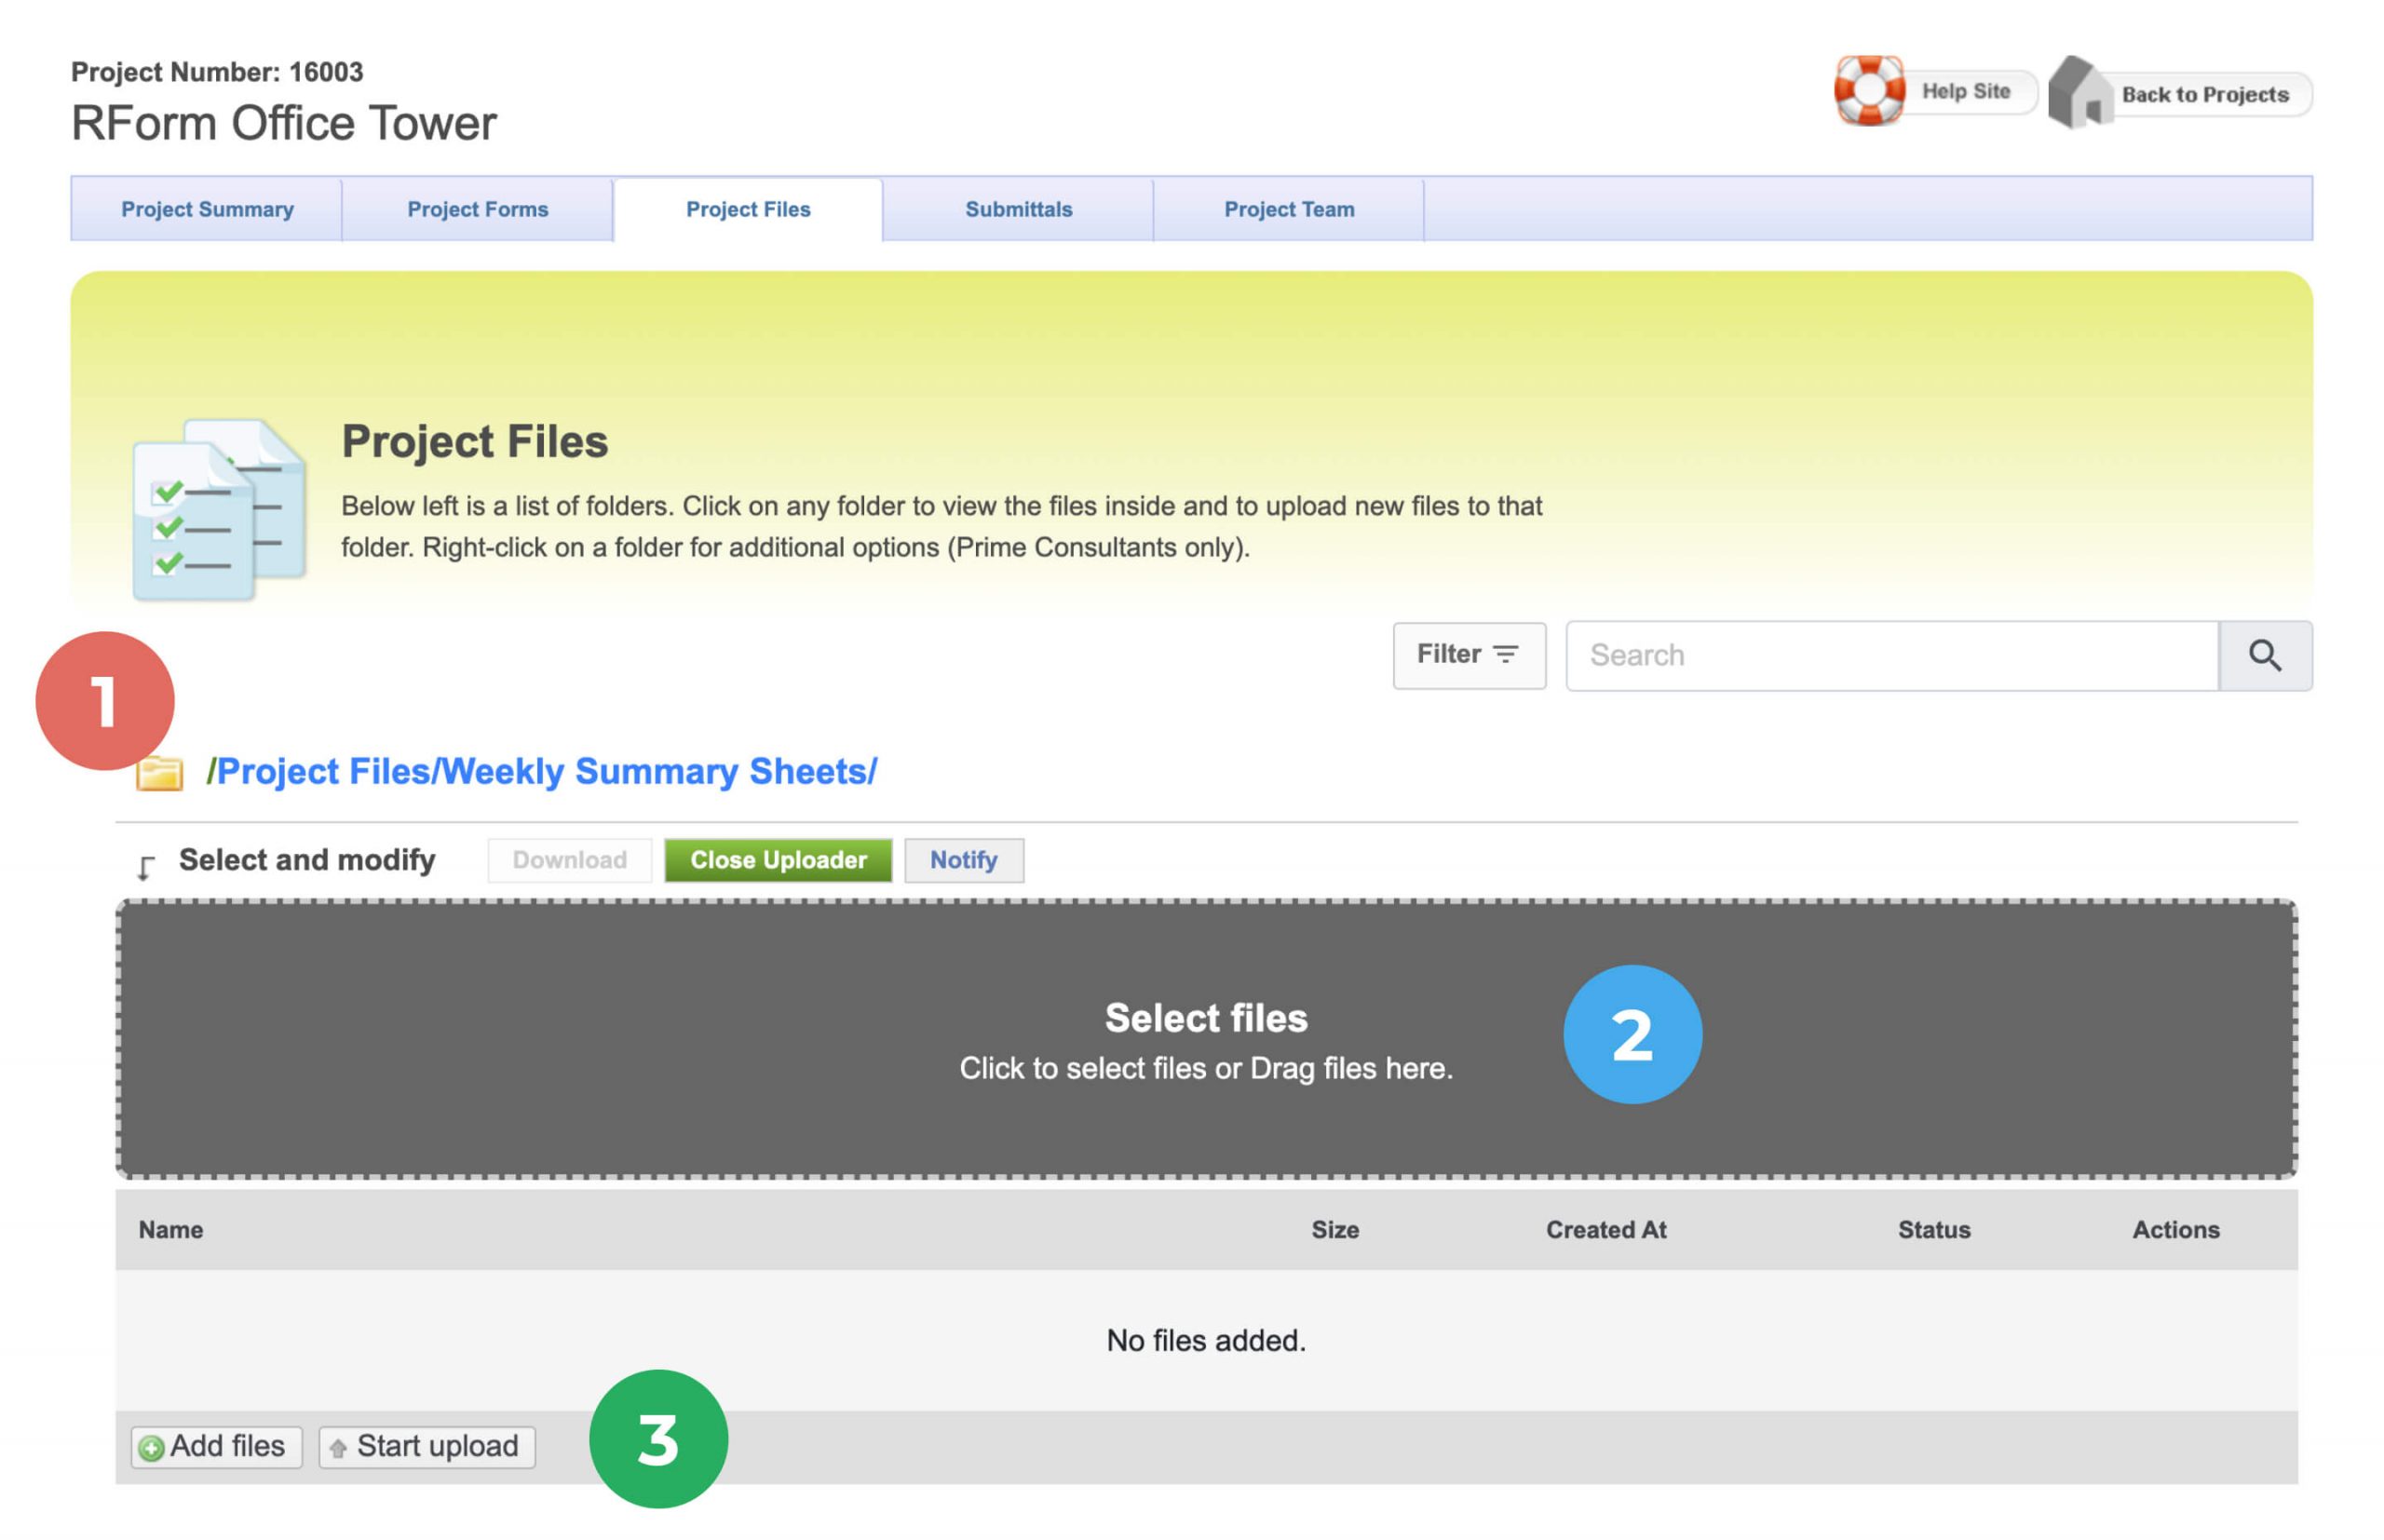2384x1540 pixels.
Task: Open the Project Team tab
Action: click(x=1288, y=209)
